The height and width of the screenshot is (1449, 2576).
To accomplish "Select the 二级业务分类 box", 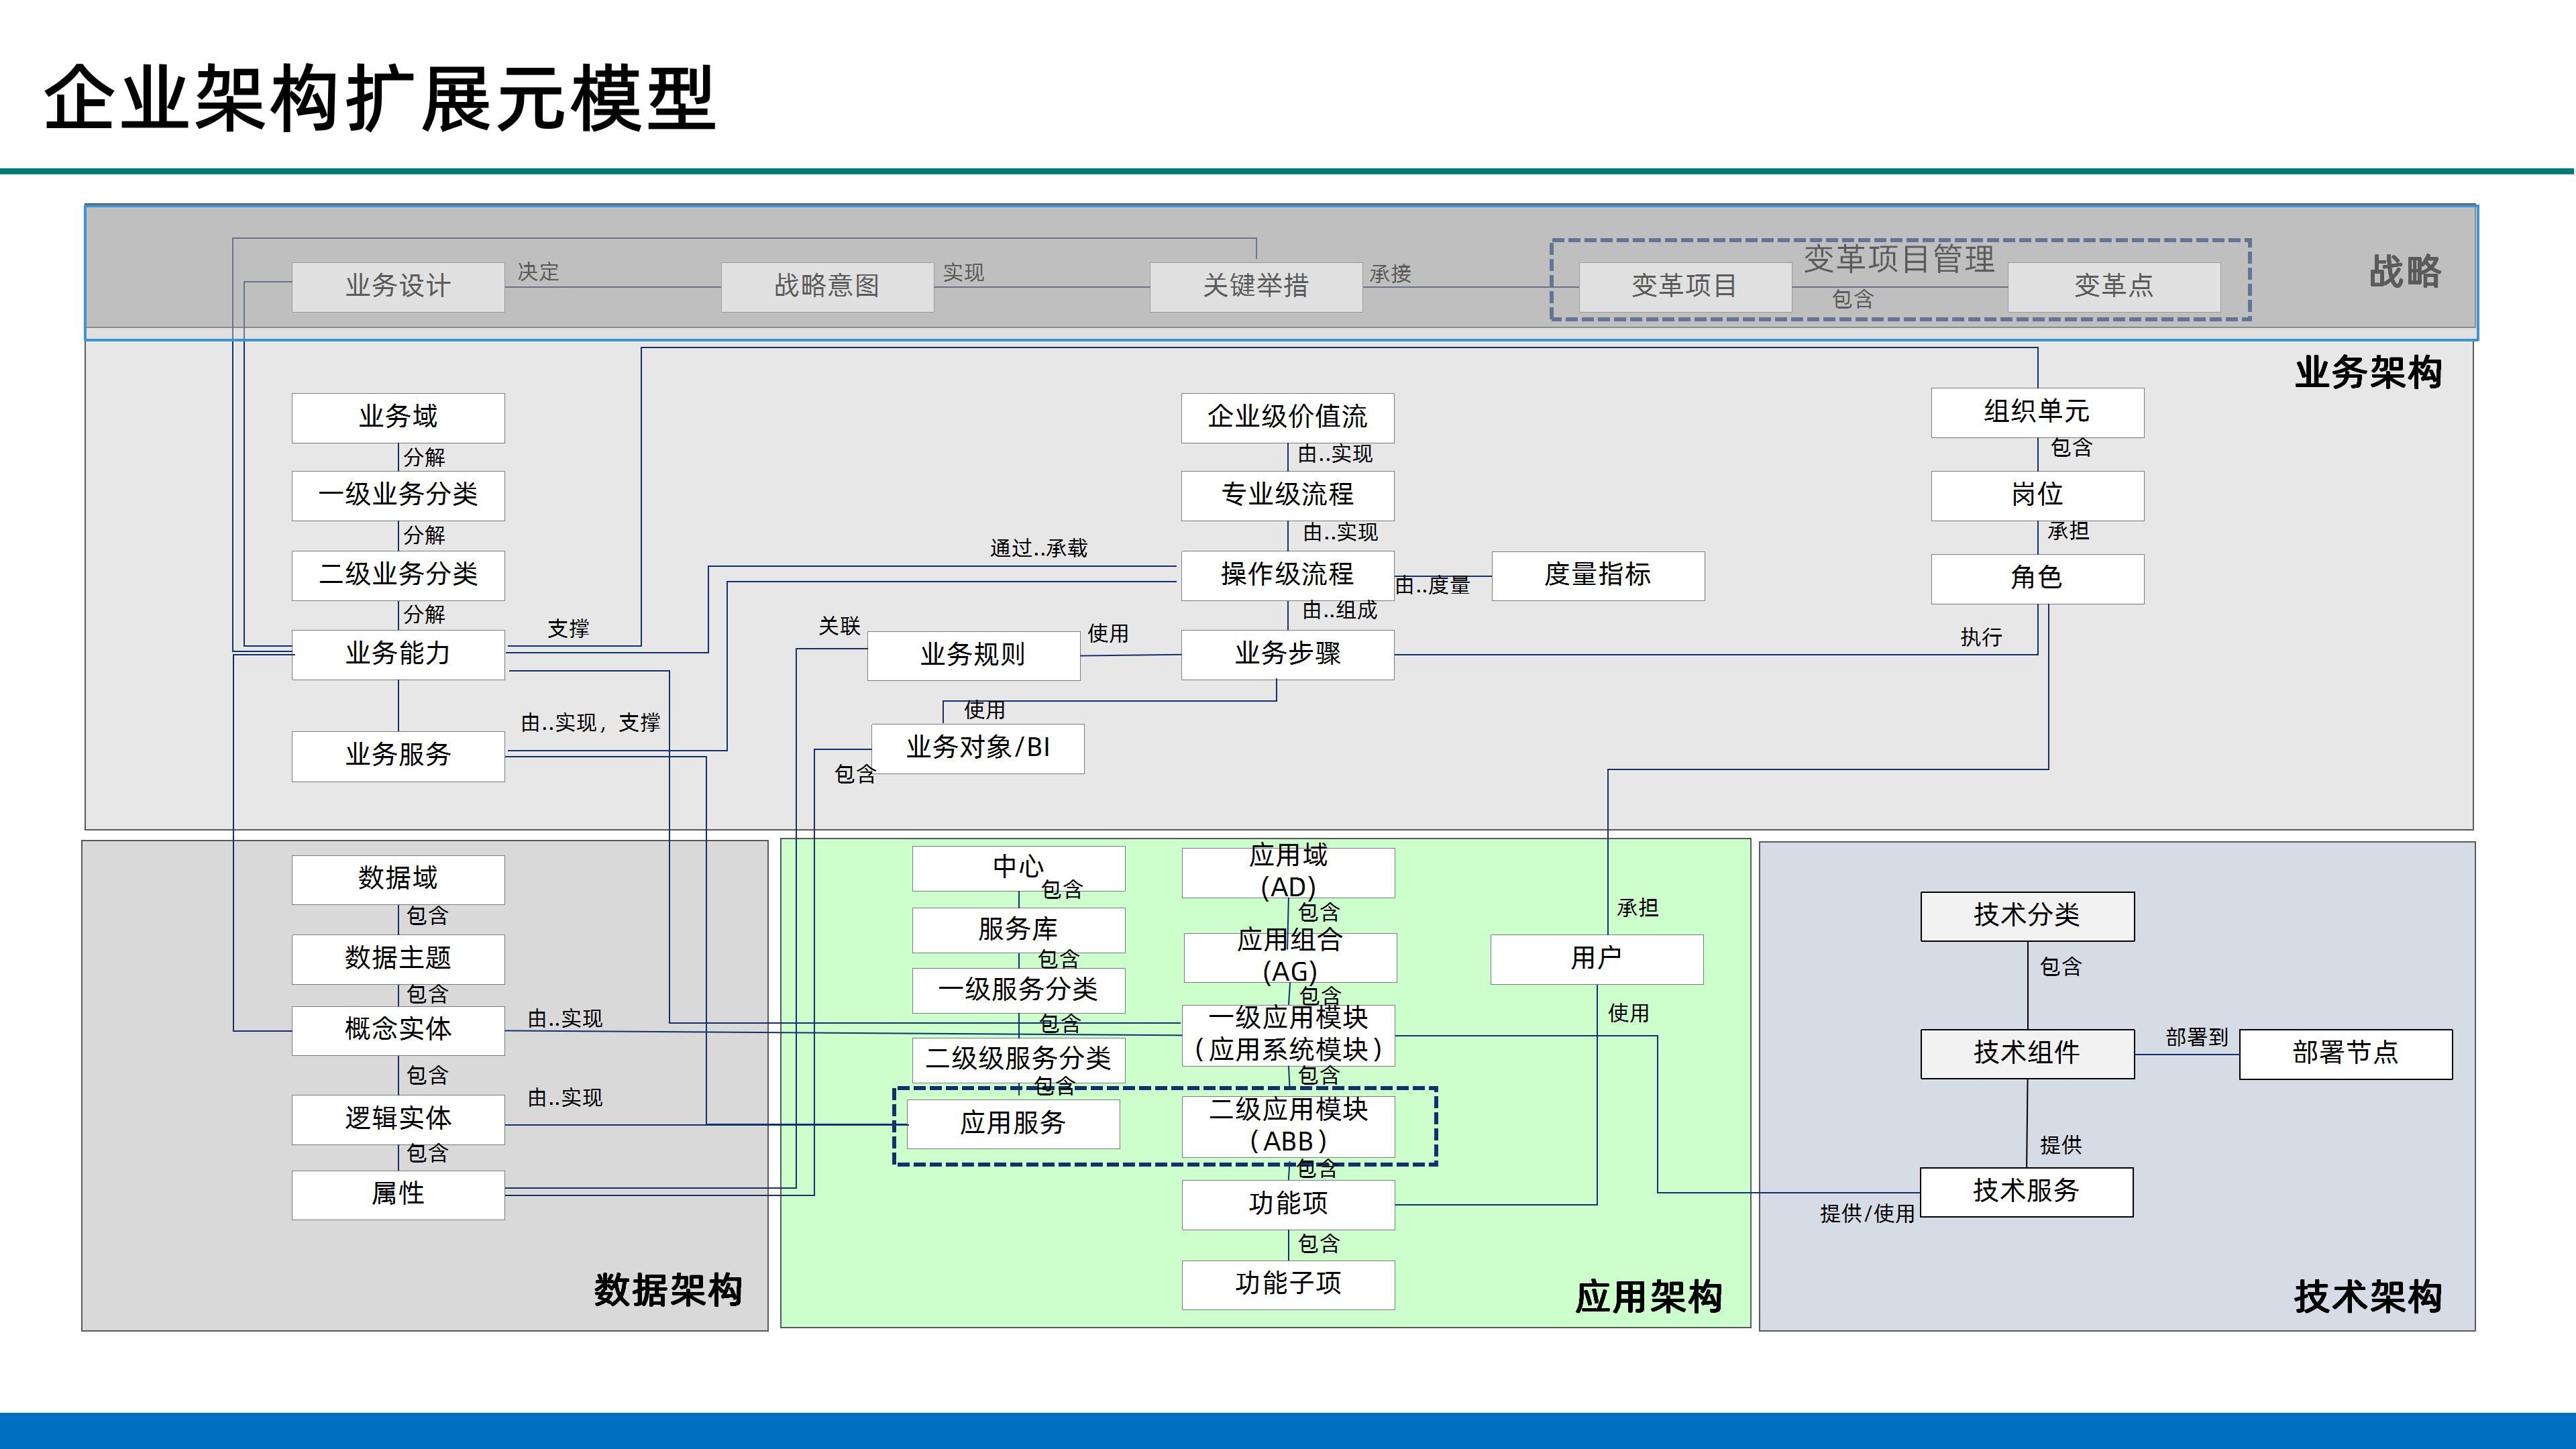I will pos(398,575).
